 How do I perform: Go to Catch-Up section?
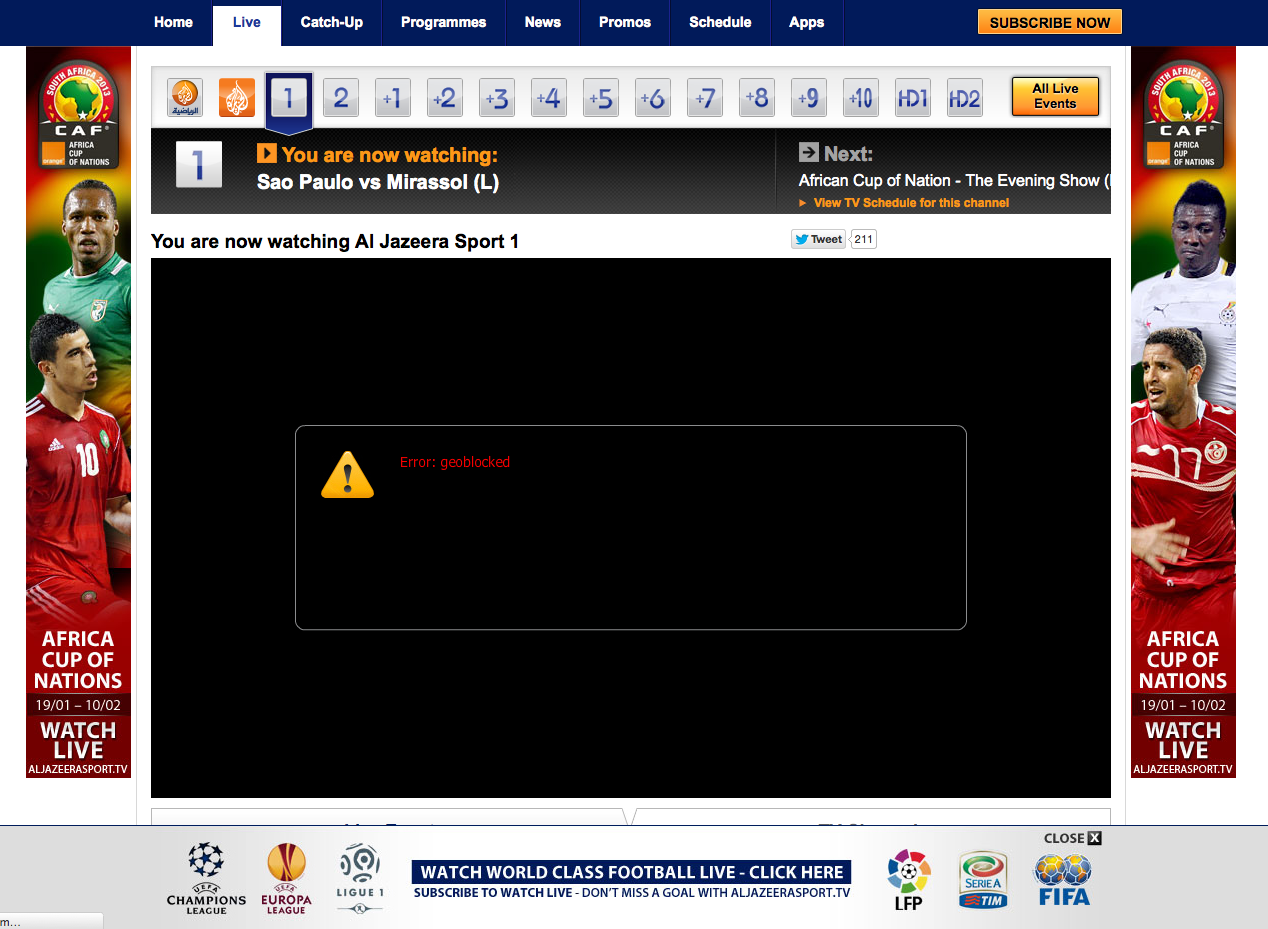click(332, 23)
